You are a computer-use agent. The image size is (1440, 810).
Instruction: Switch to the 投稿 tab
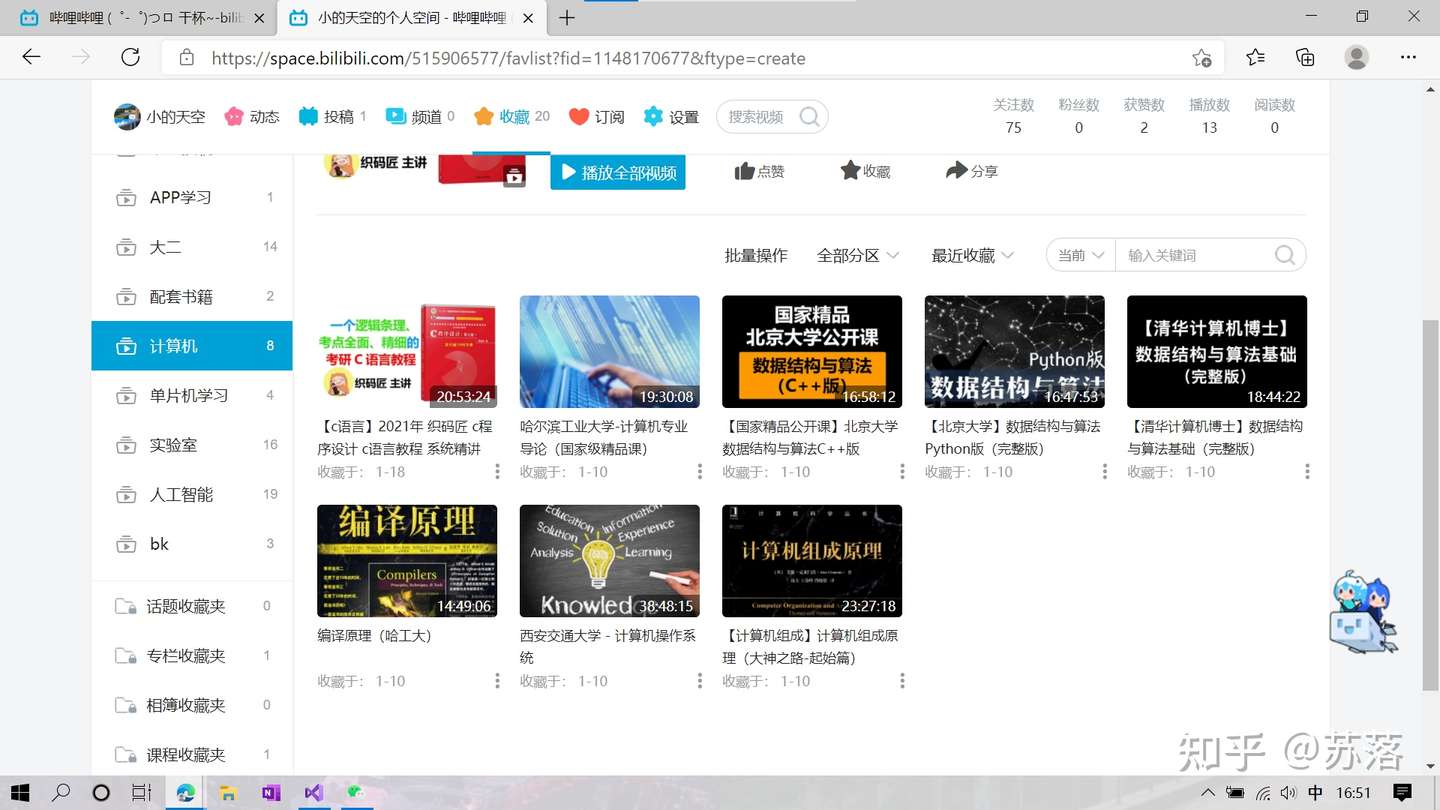(x=333, y=117)
